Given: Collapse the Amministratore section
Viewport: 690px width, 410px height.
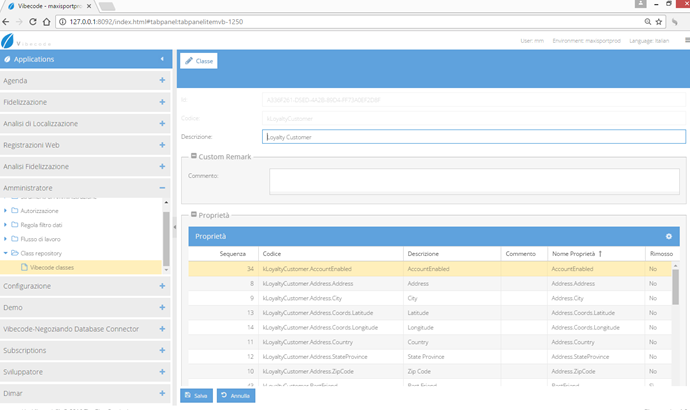Looking at the screenshot, I should click(x=162, y=187).
